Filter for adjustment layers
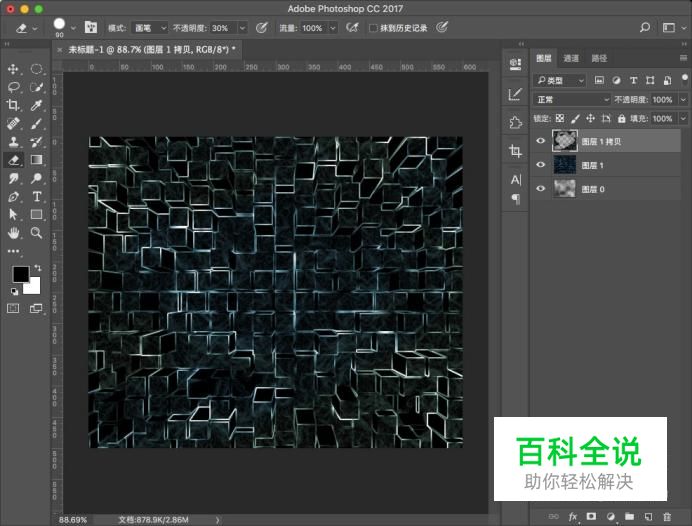Screen dimensions: 692x526 [616, 80]
